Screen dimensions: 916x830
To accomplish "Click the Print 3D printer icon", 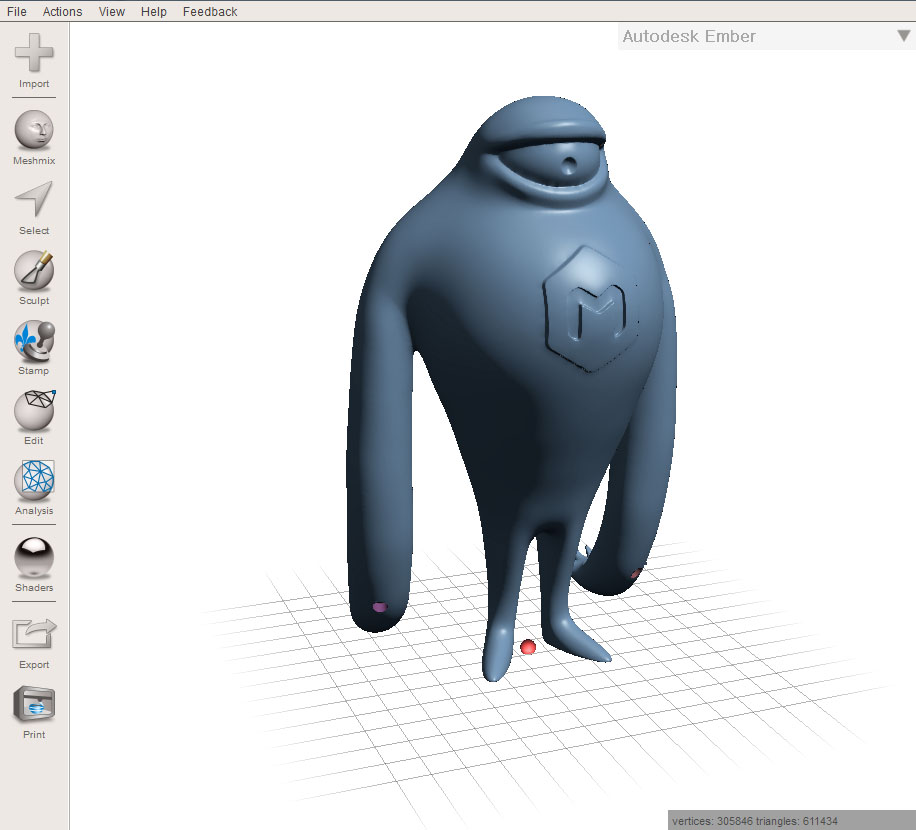I will tap(34, 704).
